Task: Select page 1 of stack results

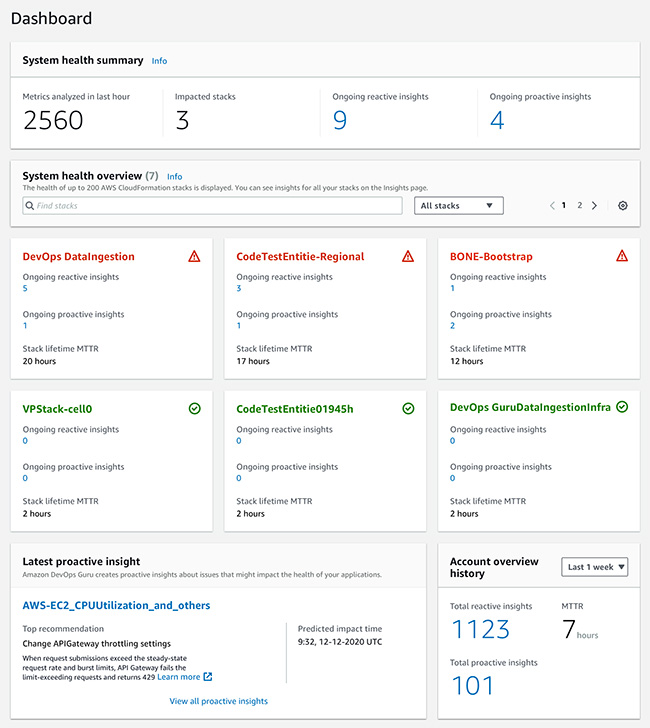Action: tap(564, 205)
